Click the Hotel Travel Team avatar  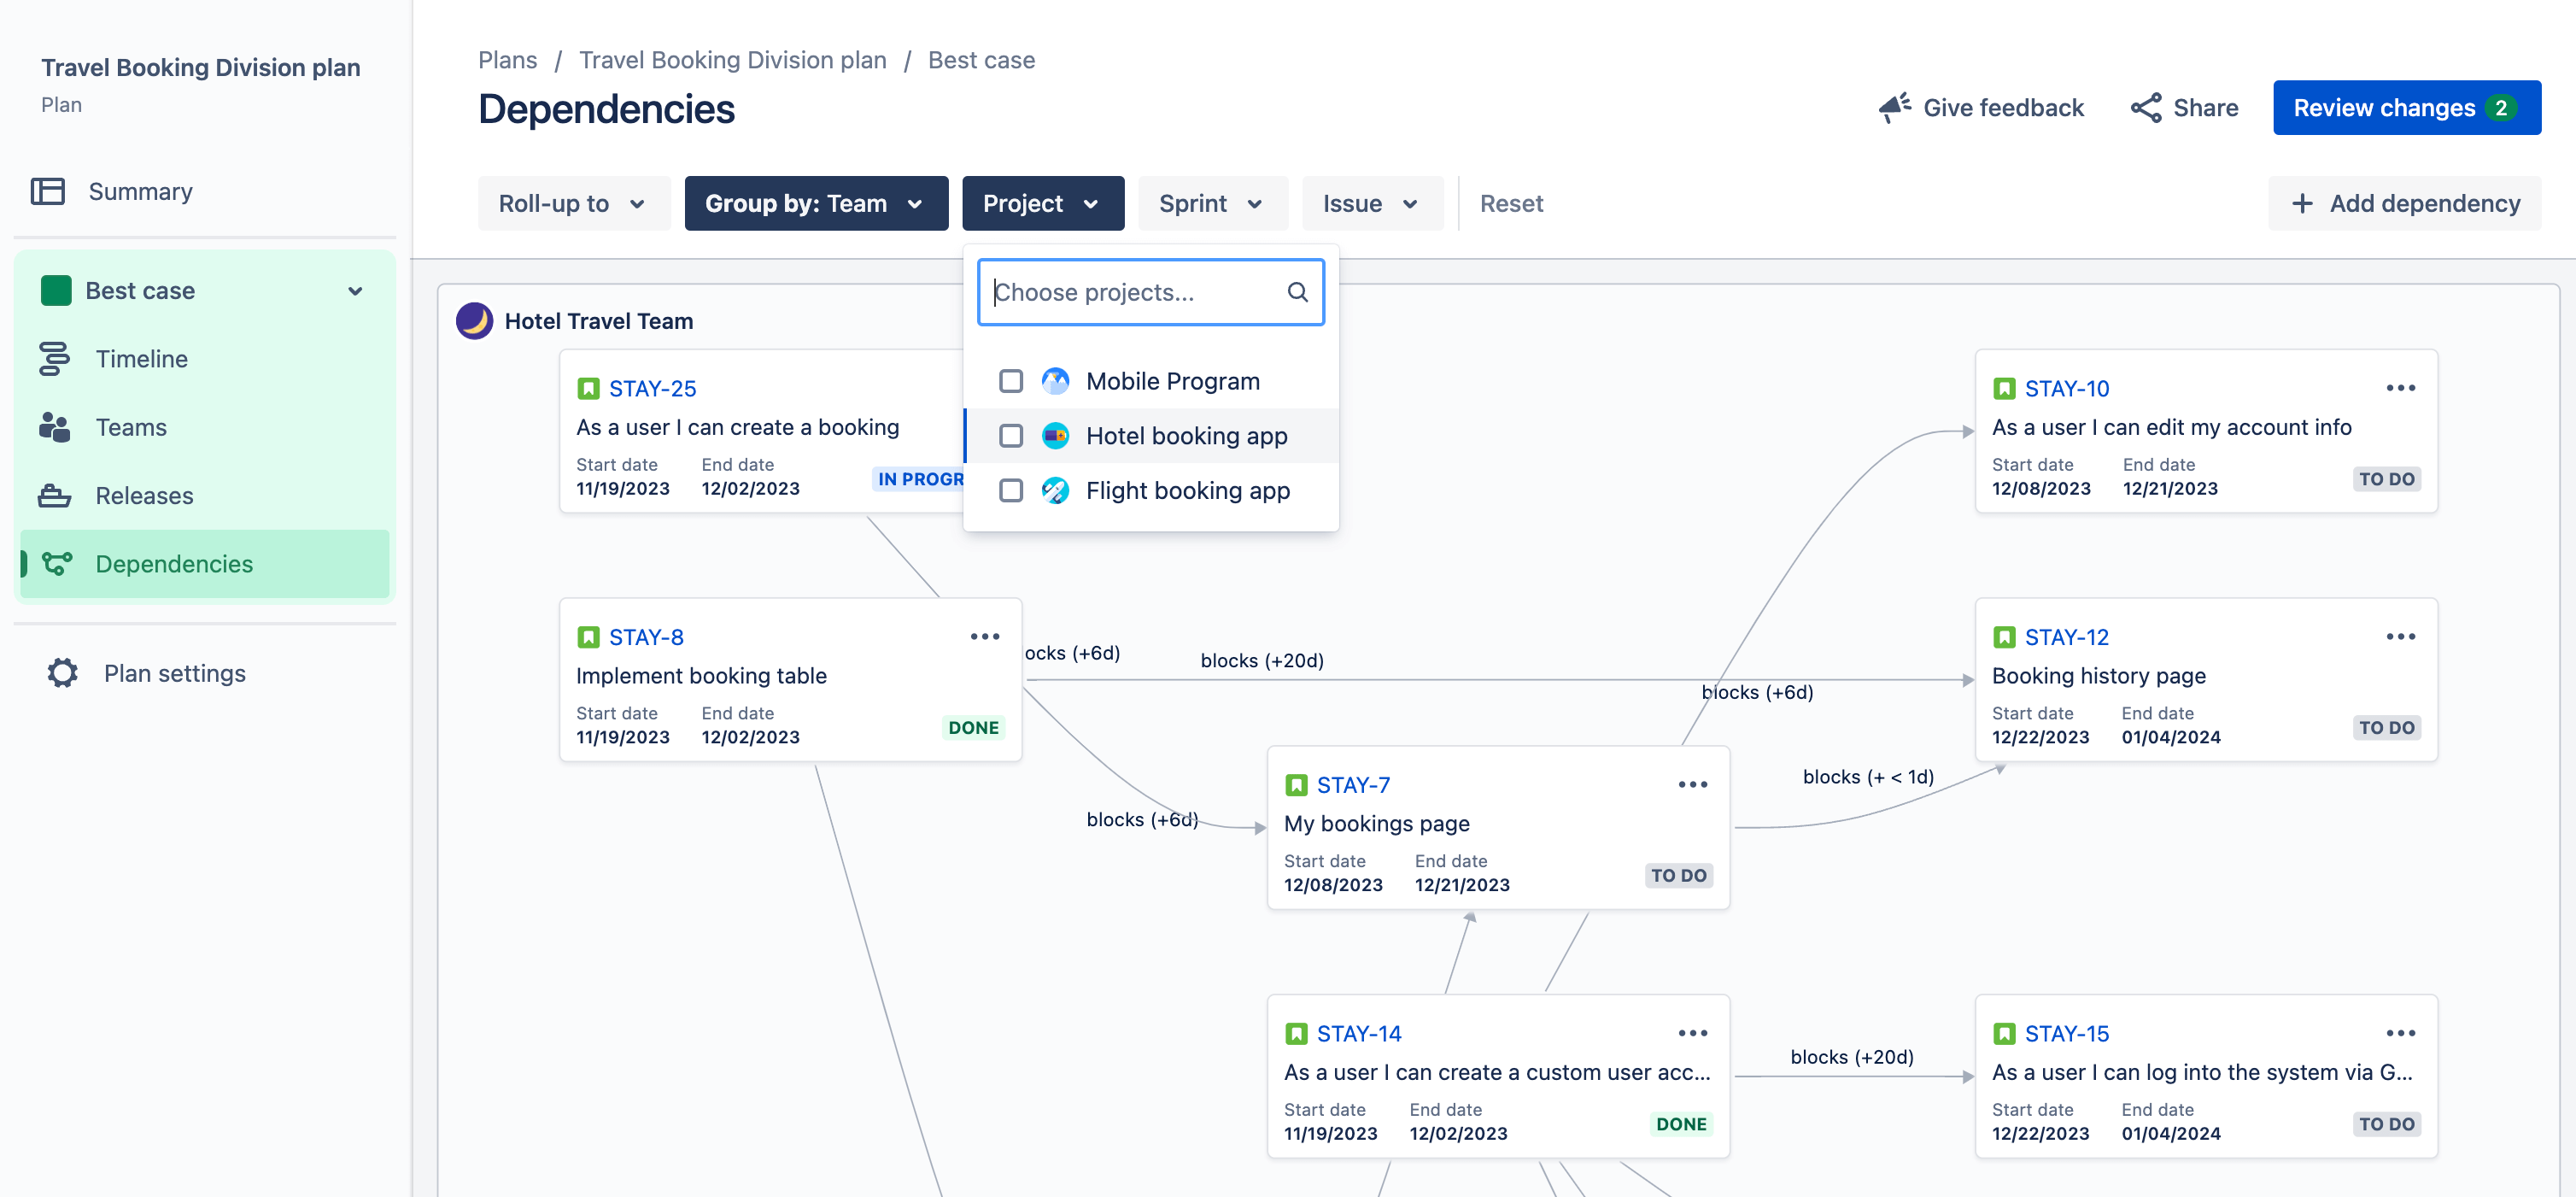(475, 321)
